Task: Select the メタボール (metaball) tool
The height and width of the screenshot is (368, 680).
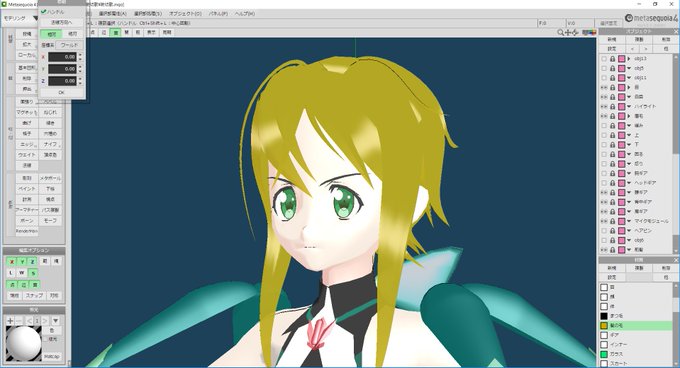Action: click(x=50, y=178)
